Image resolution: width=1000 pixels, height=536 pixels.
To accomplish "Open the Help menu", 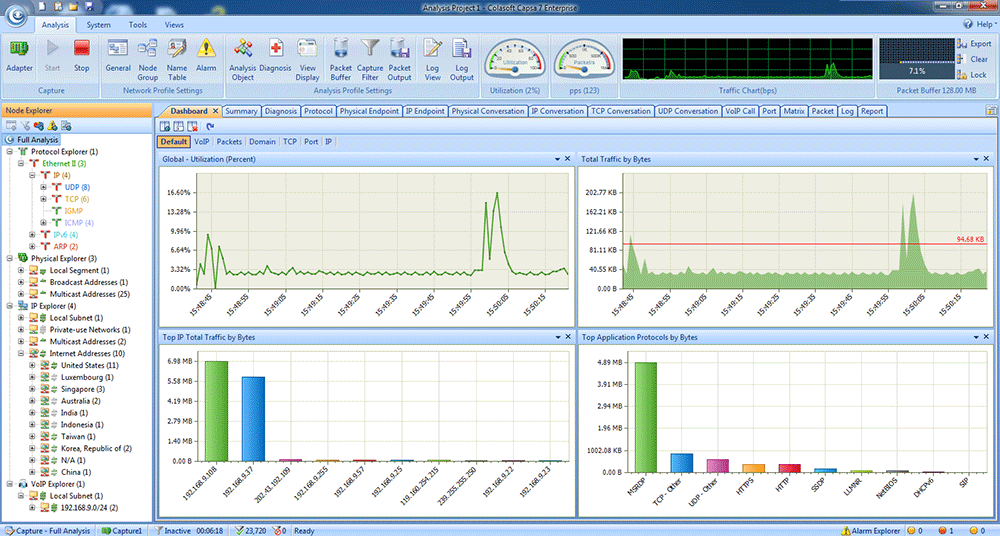I will (980, 24).
